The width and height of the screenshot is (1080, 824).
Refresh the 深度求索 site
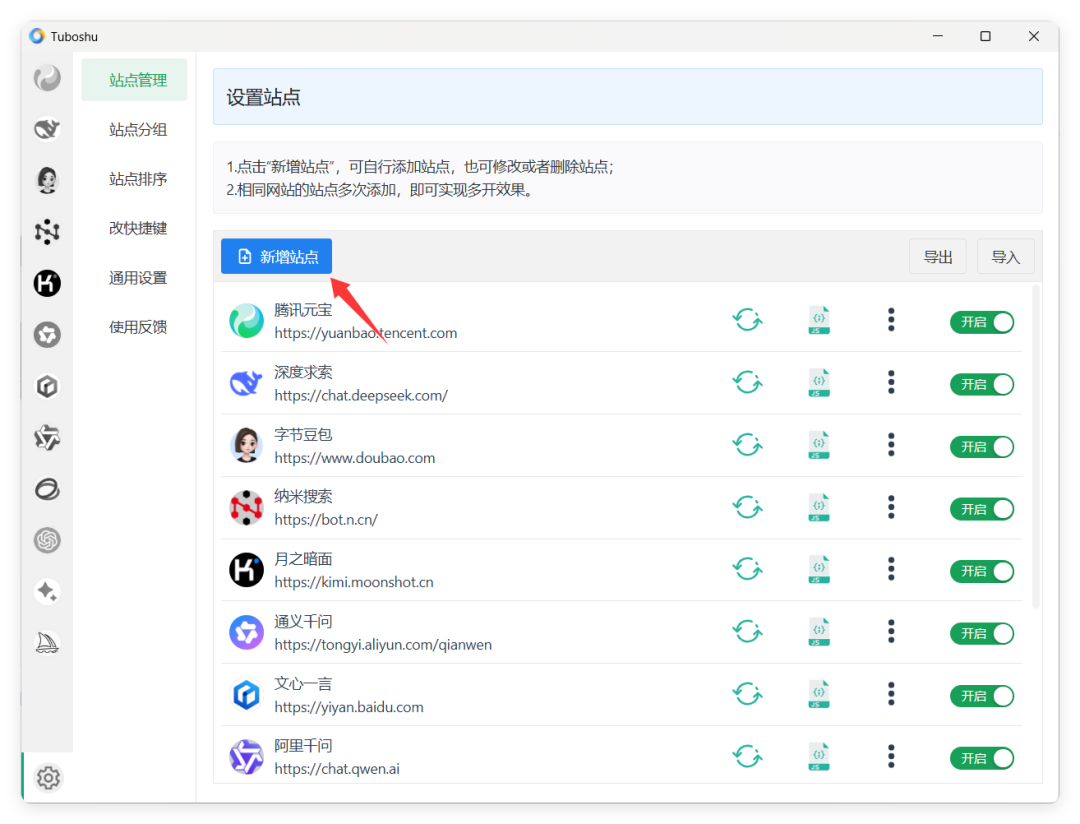coord(747,382)
